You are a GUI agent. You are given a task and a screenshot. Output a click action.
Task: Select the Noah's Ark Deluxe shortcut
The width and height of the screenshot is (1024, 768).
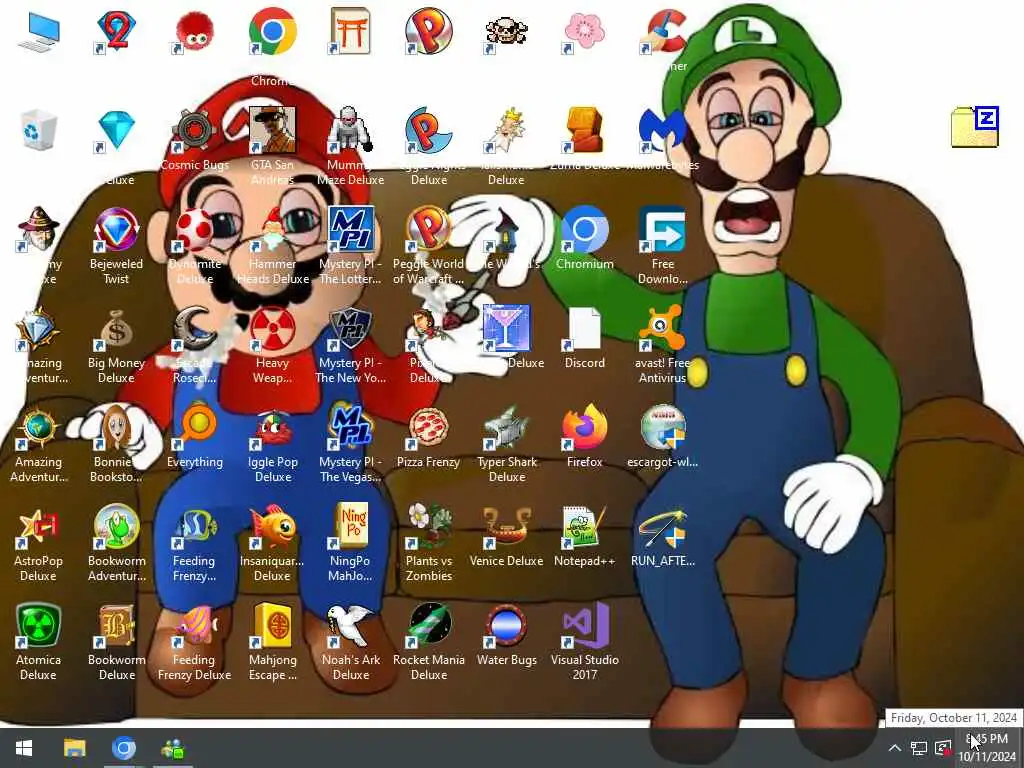coord(350,626)
